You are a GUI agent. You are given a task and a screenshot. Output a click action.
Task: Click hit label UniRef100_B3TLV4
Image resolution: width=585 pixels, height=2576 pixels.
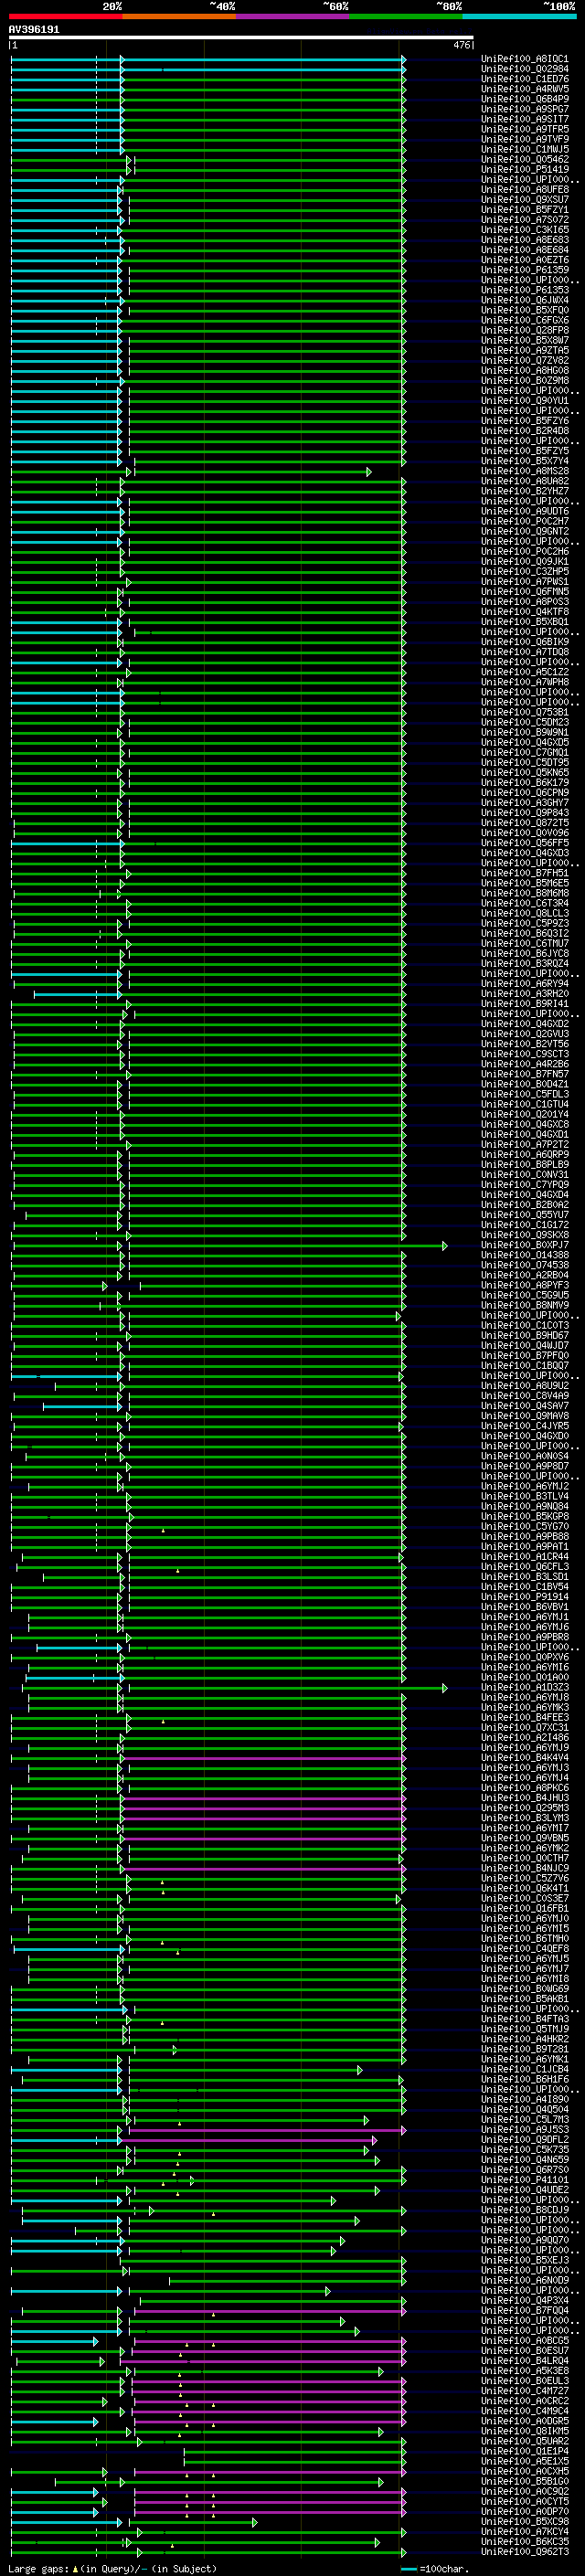pyautogui.click(x=524, y=1497)
